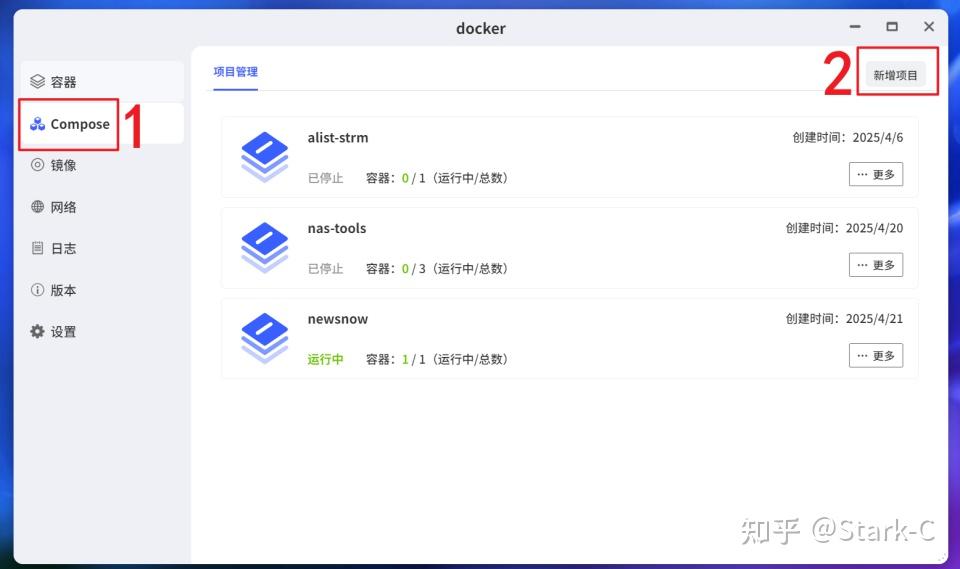
Task: Click container count 0 / 3 for nas-tools
Action: coord(413,268)
